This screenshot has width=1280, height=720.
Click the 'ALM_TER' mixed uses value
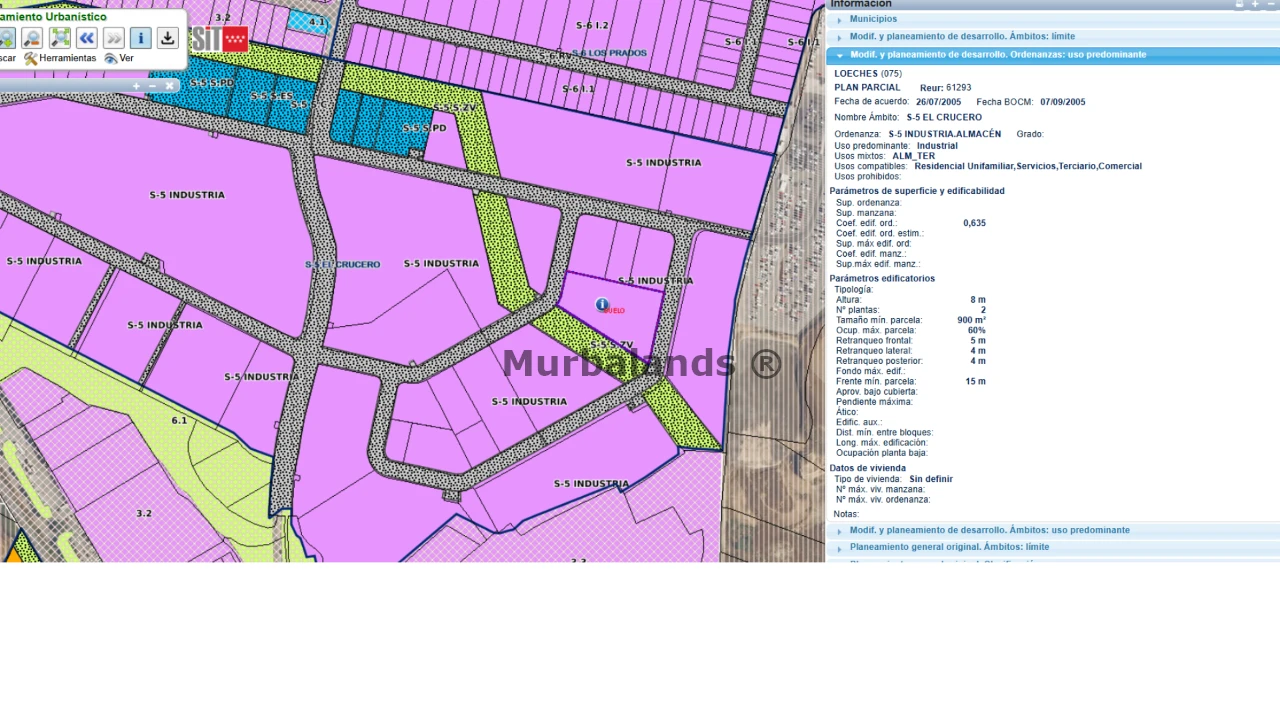[914, 156]
